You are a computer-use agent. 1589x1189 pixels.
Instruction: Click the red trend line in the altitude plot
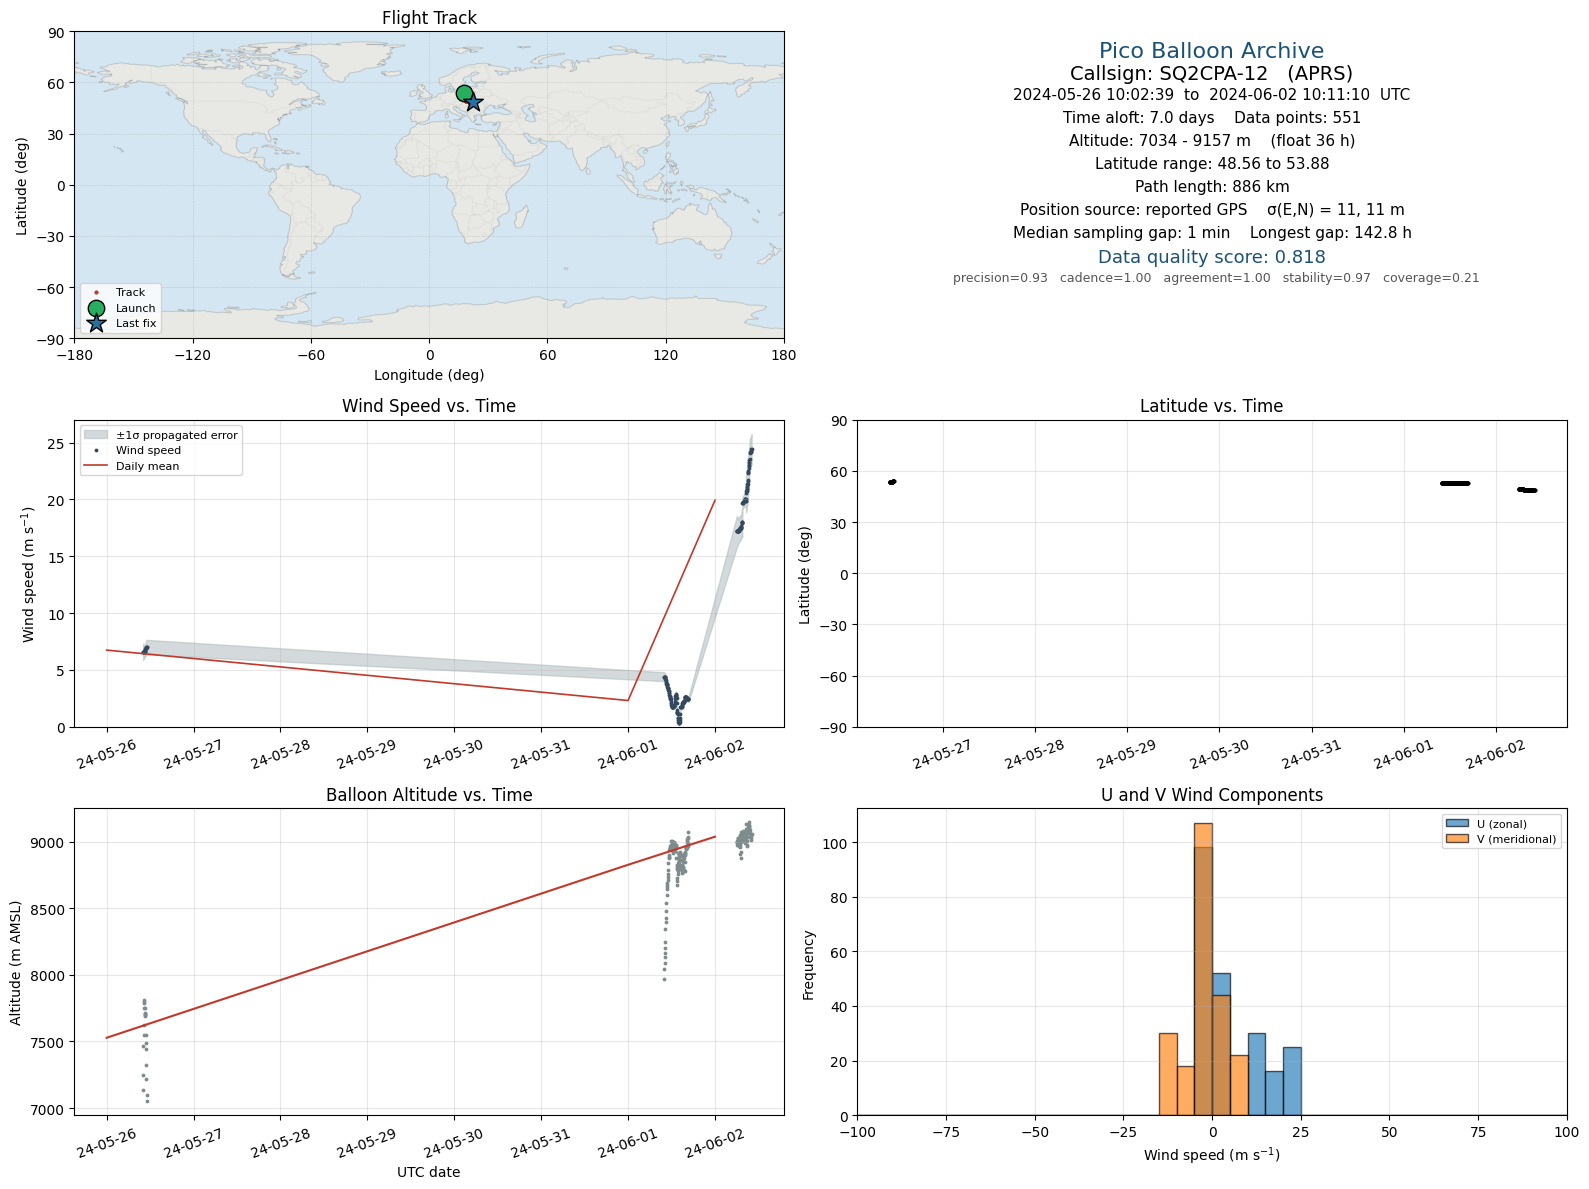[x=411, y=937]
